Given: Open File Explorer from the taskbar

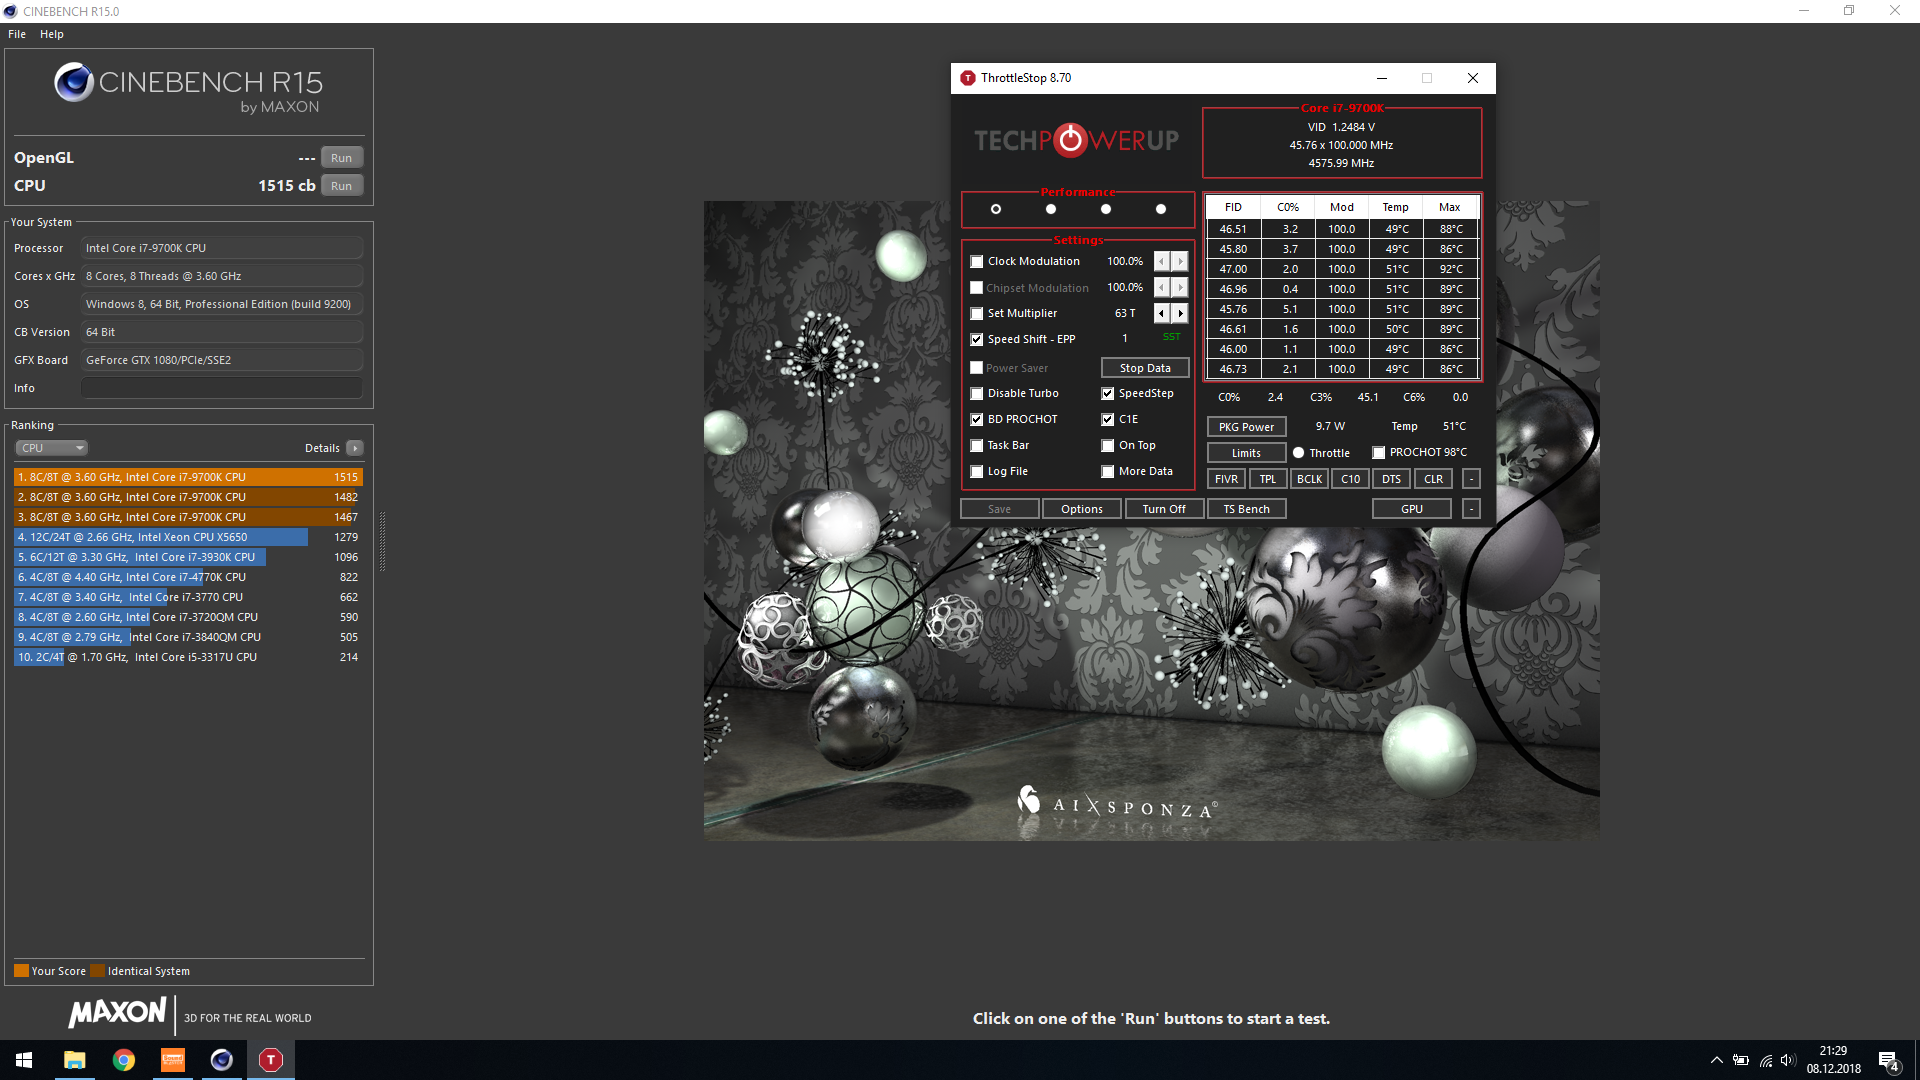Looking at the screenshot, I should coord(74,1060).
